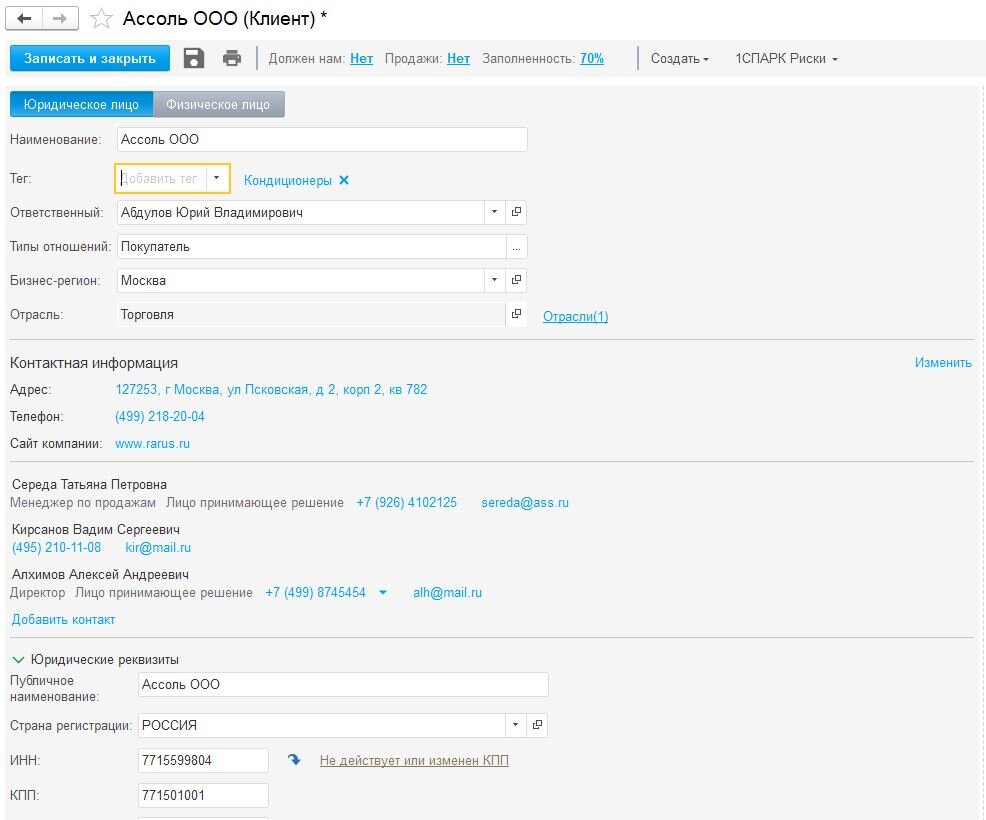Open the Заполненность 70% link
The width and height of the screenshot is (986, 820).
[592, 58]
